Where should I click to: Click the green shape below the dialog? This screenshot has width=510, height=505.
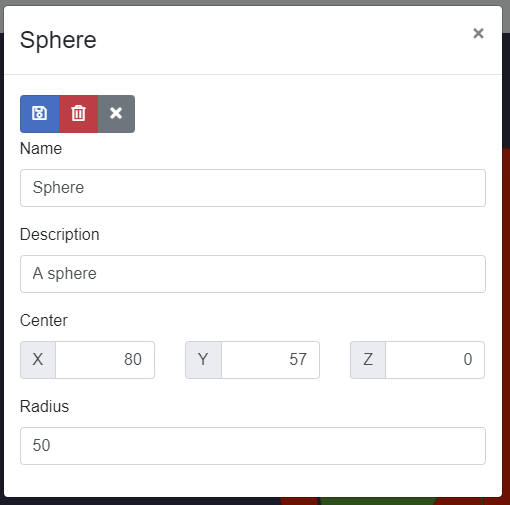click(378, 501)
